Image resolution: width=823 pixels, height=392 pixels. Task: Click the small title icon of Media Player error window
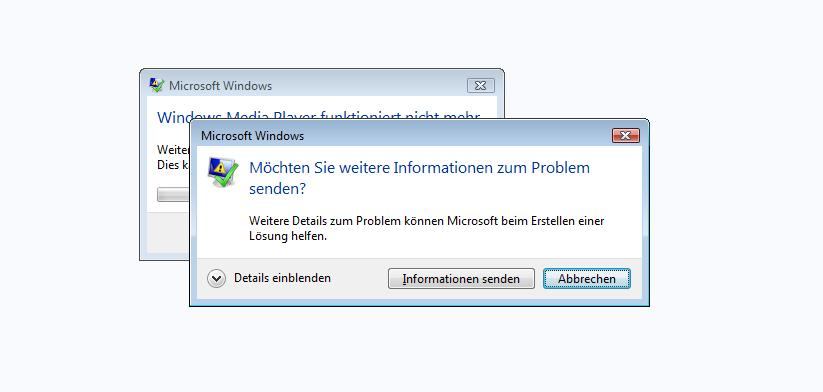[156, 85]
